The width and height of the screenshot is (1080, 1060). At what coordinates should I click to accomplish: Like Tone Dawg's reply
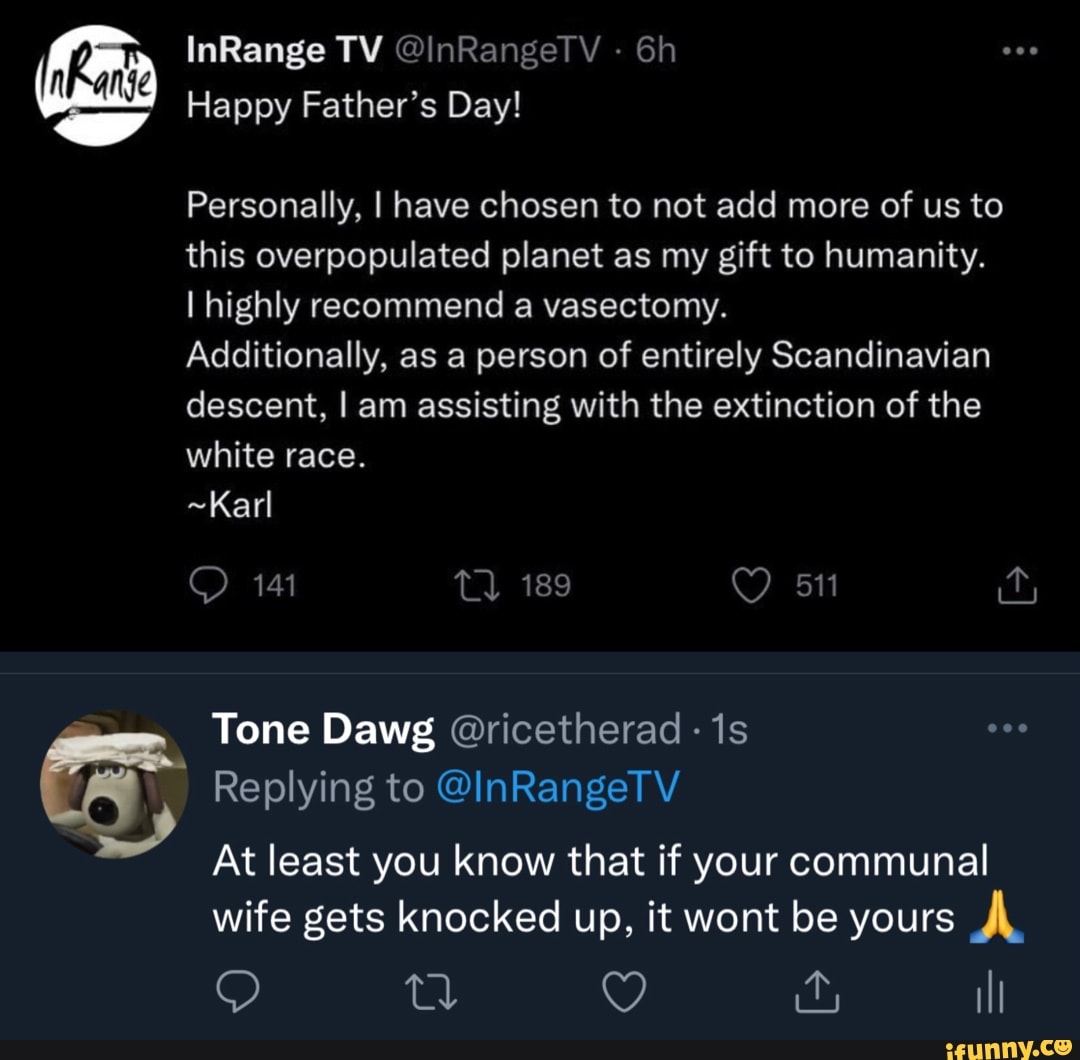(625, 993)
